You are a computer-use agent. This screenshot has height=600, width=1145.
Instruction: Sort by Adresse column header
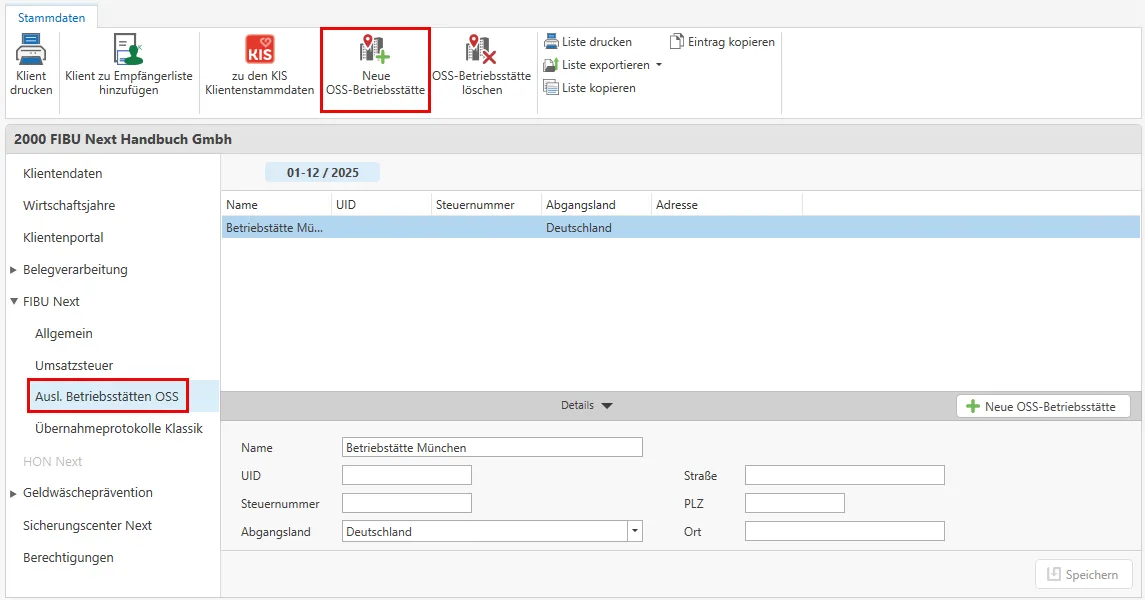pos(727,205)
